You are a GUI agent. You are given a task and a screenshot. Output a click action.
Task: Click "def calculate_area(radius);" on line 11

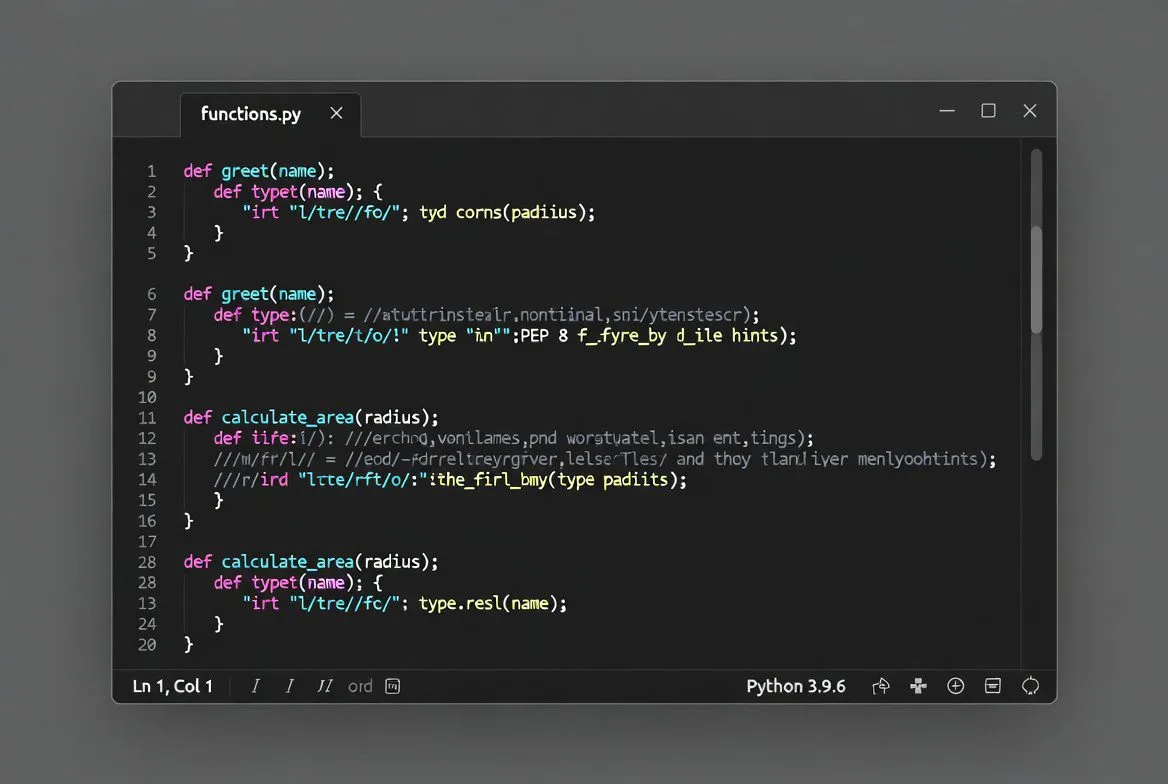tap(311, 418)
